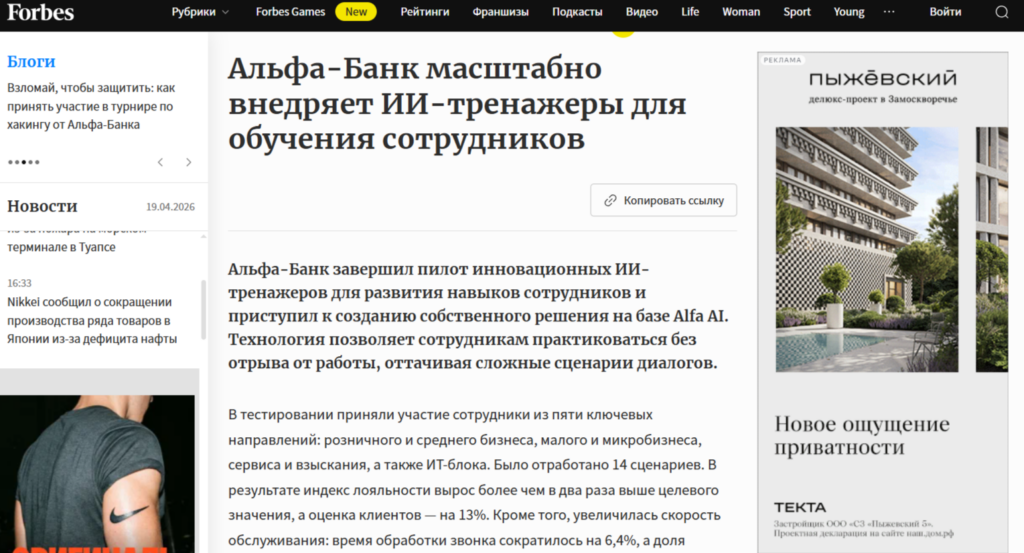Open Forbes Games section

(290, 12)
